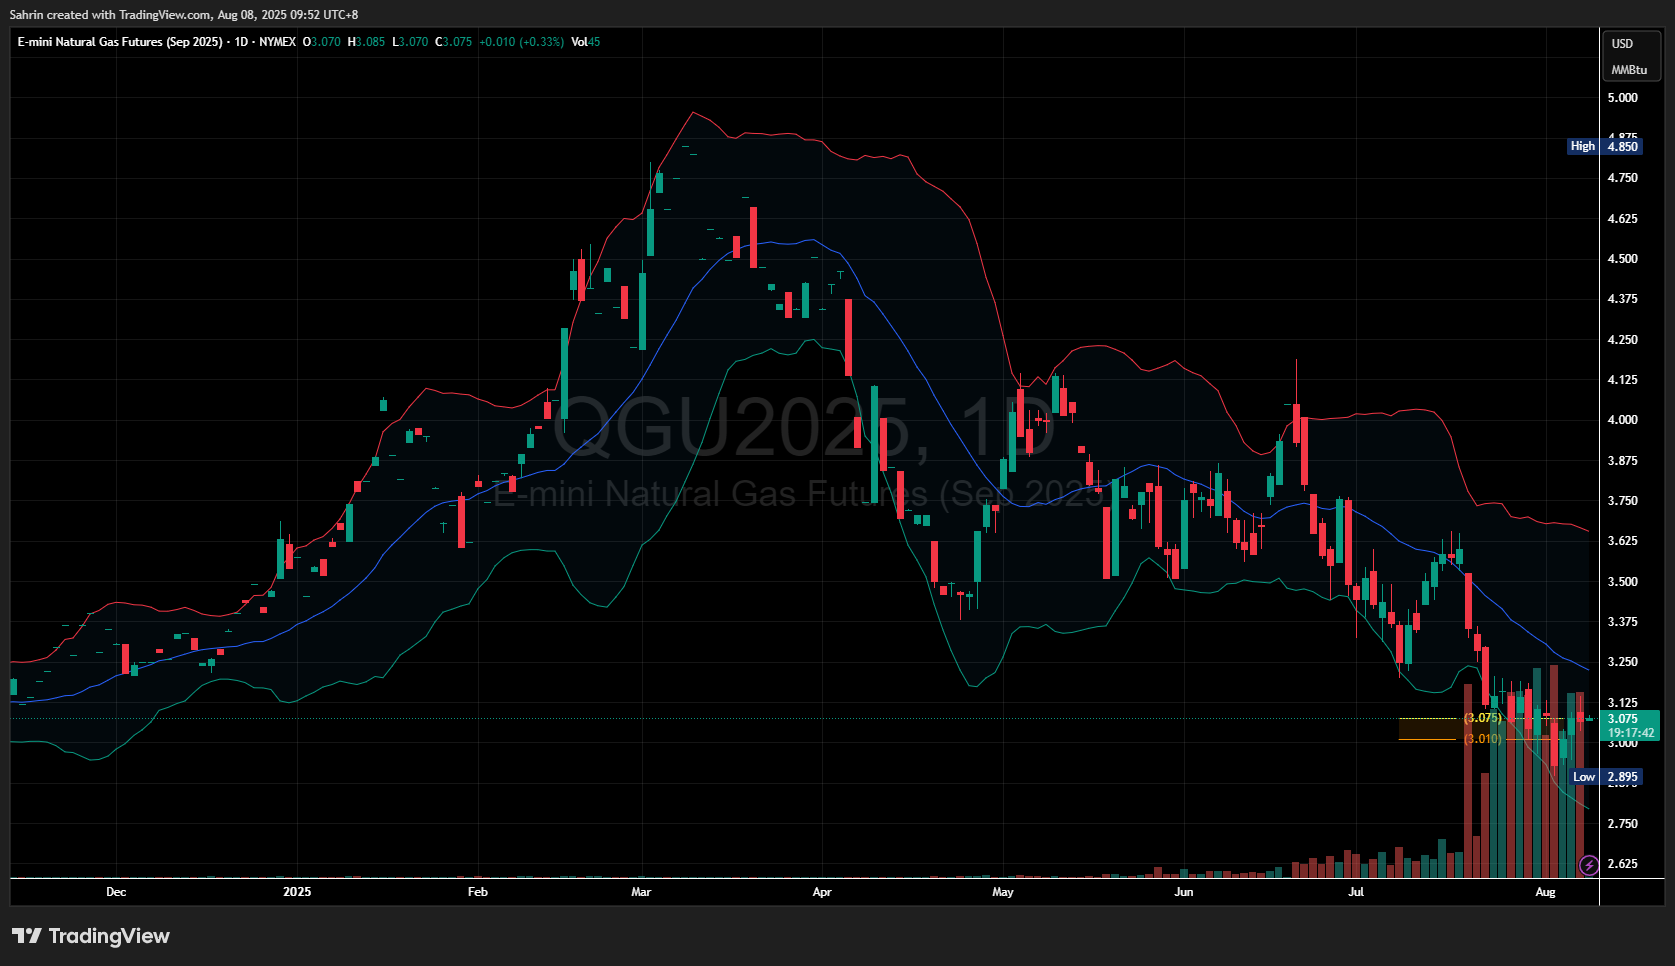
Task: Click the 3.125 price axis label
Action: click(x=1622, y=703)
